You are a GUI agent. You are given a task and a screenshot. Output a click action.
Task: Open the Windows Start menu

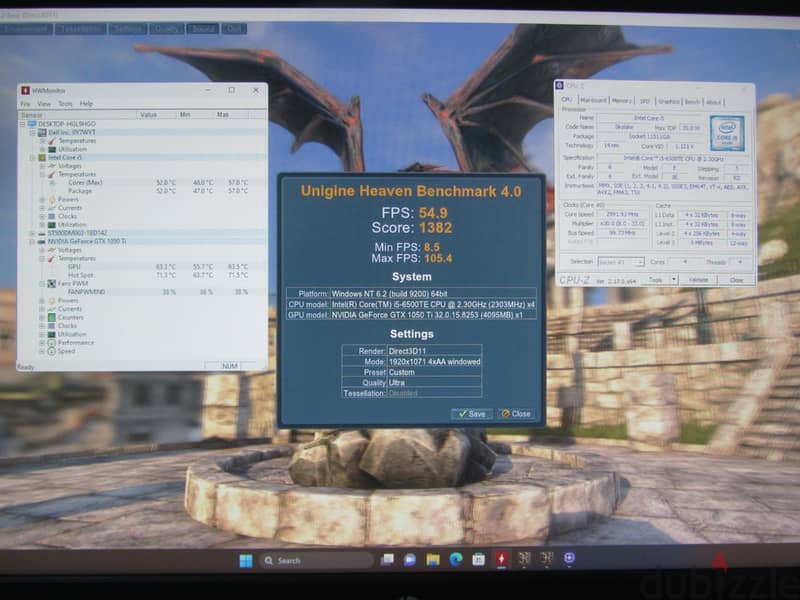tap(246, 560)
